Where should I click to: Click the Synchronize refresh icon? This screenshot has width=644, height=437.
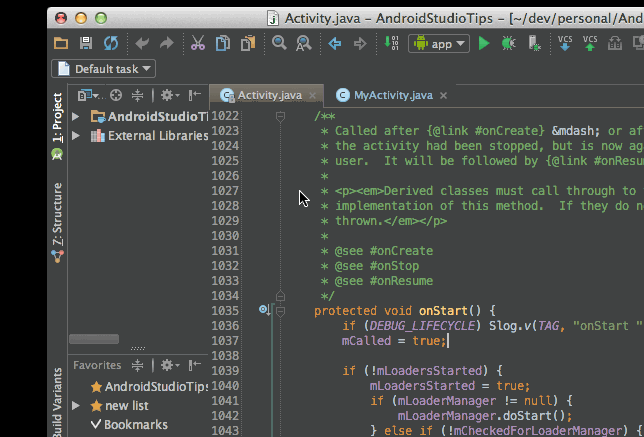[110, 43]
